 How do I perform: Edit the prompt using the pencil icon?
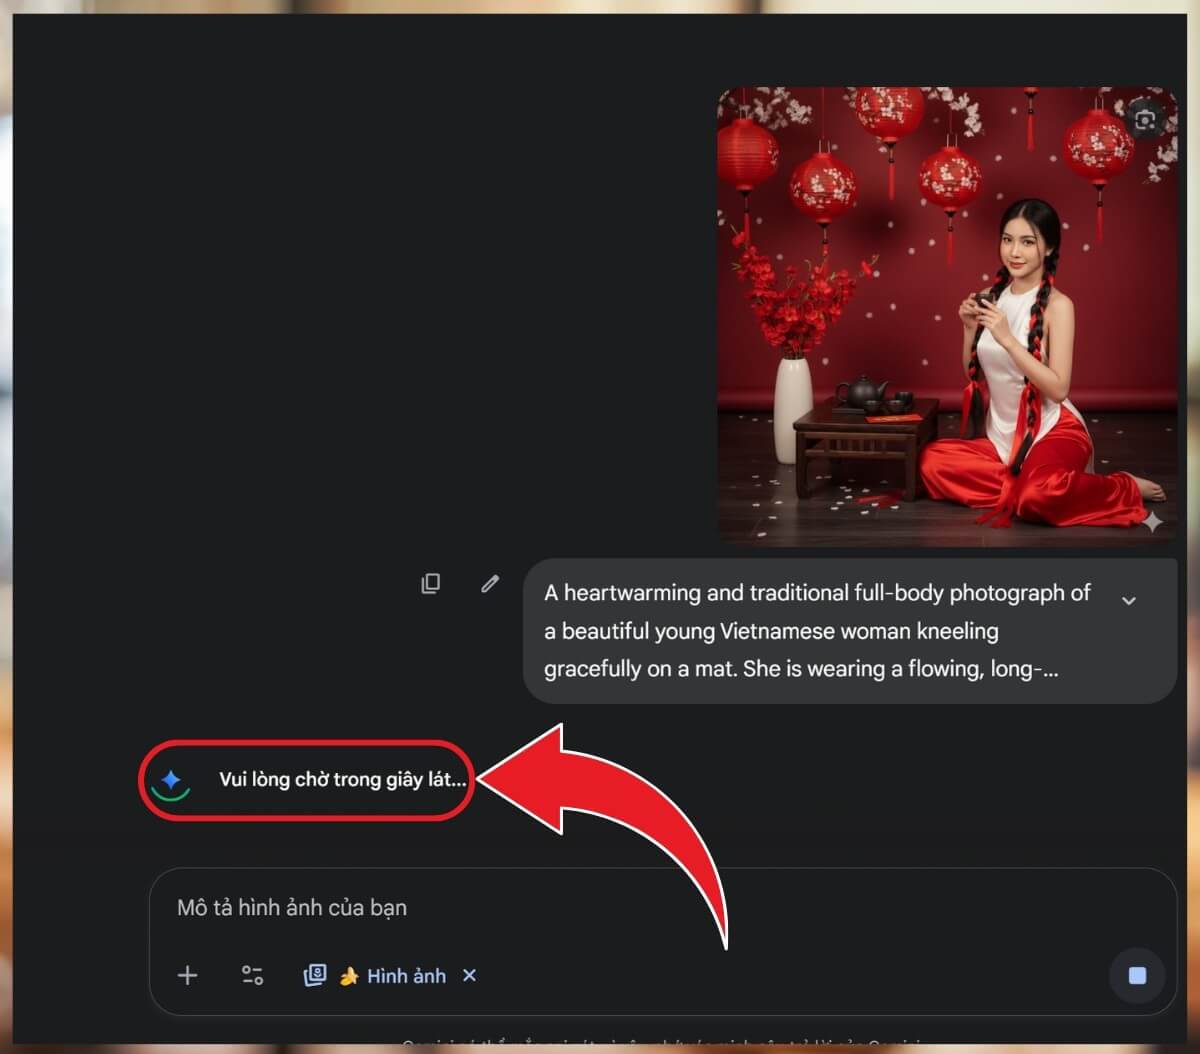(x=489, y=583)
